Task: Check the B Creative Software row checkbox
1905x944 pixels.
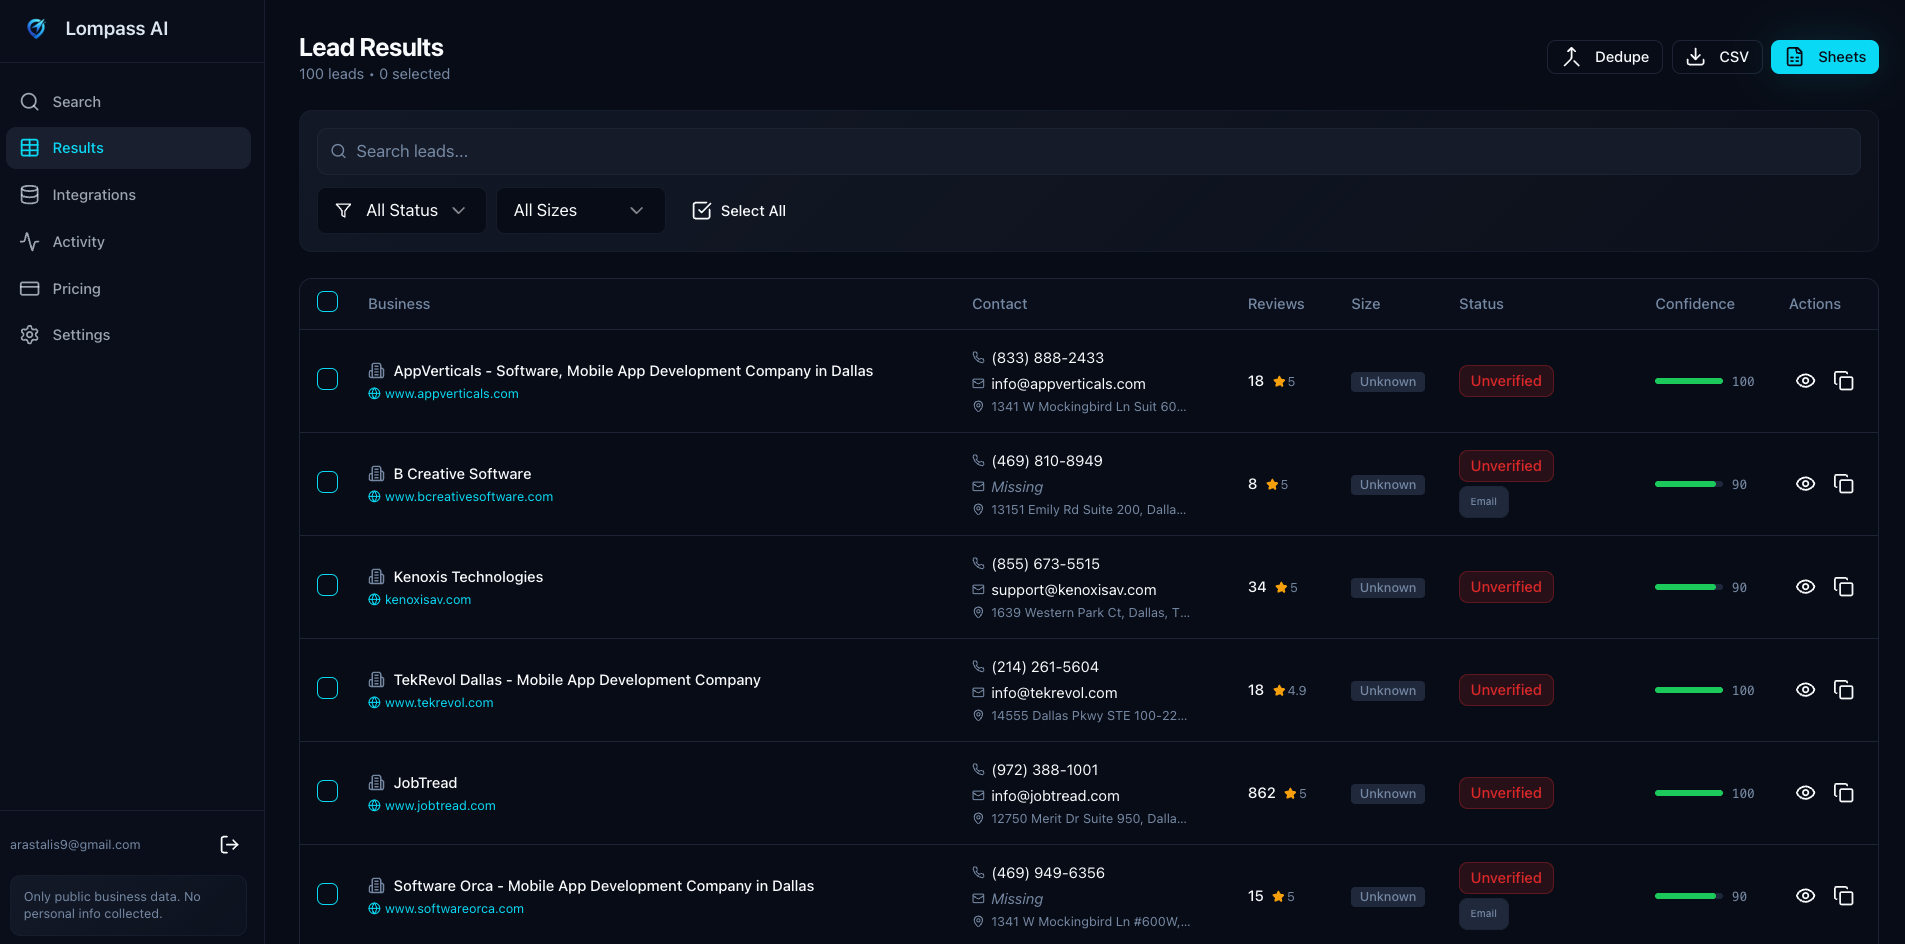Action: 327,482
